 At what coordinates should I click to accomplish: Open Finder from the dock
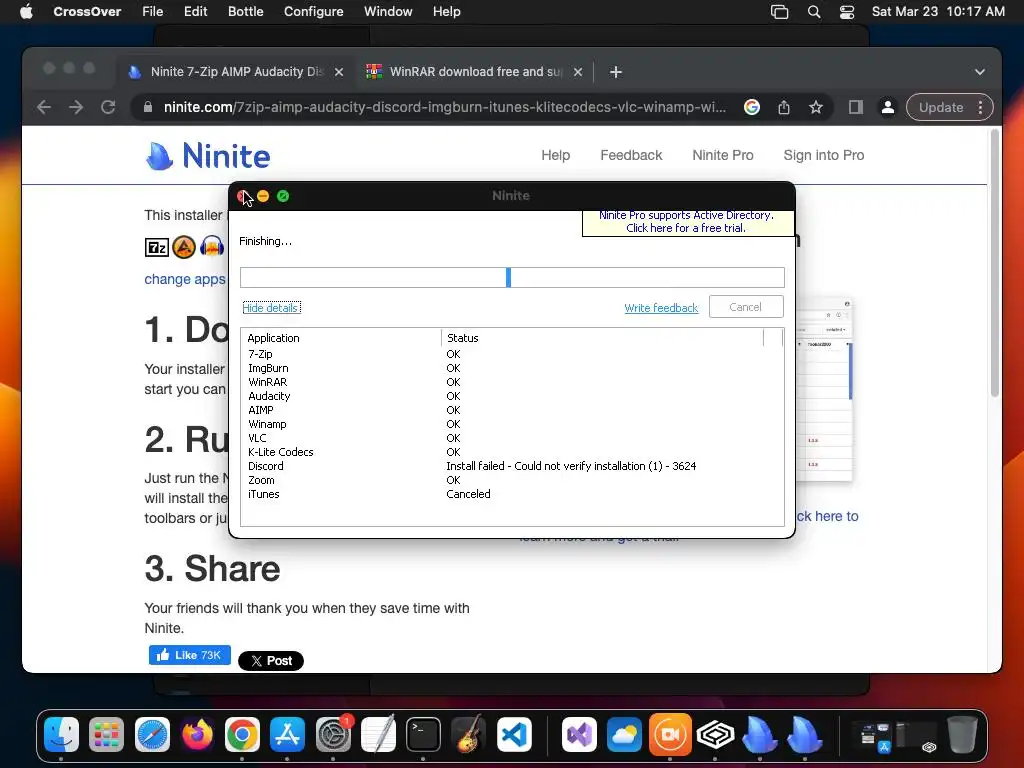click(x=61, y=734)
